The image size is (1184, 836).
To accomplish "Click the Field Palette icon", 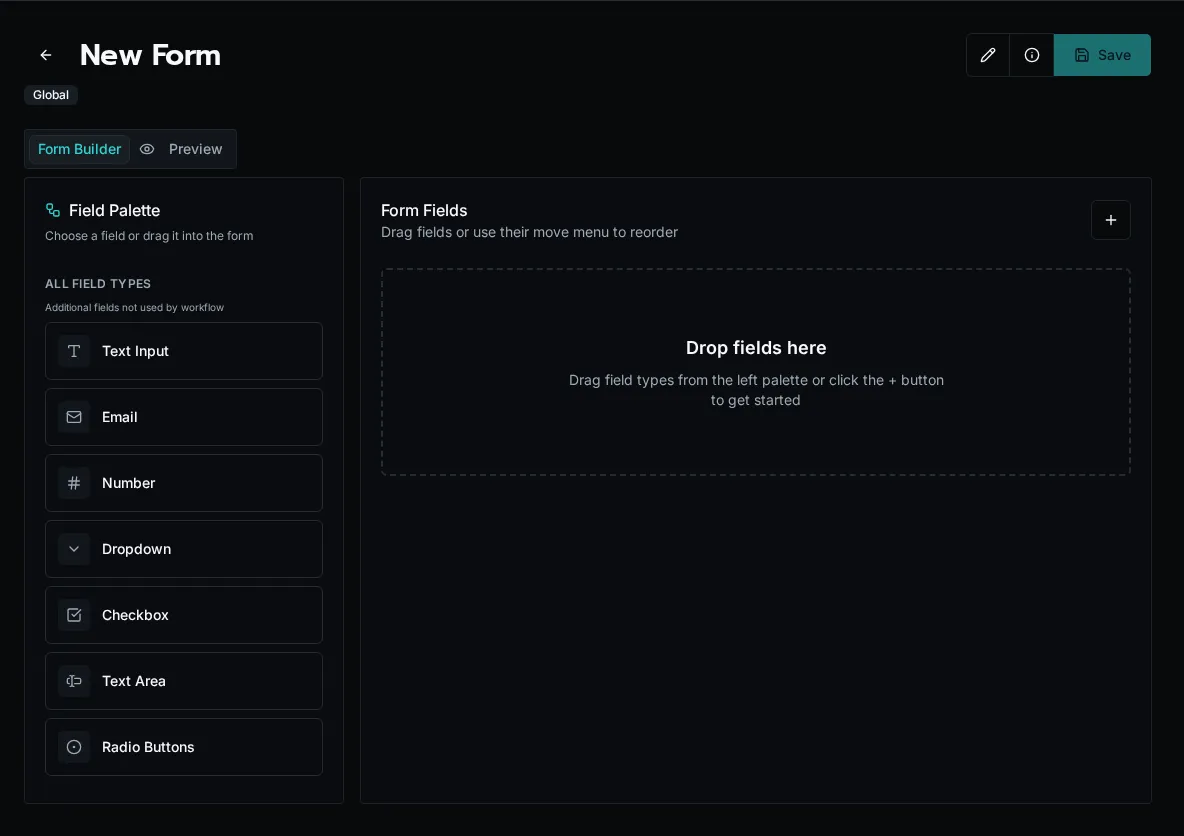I will coord(53,210).
